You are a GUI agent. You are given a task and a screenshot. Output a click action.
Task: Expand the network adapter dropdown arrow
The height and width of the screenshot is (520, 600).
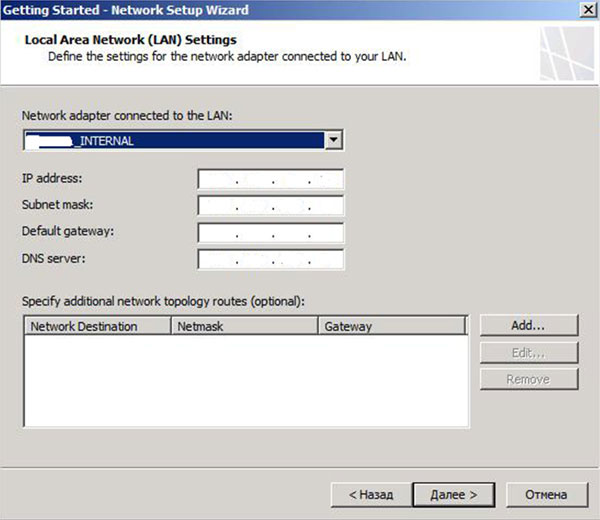(334, 141)
